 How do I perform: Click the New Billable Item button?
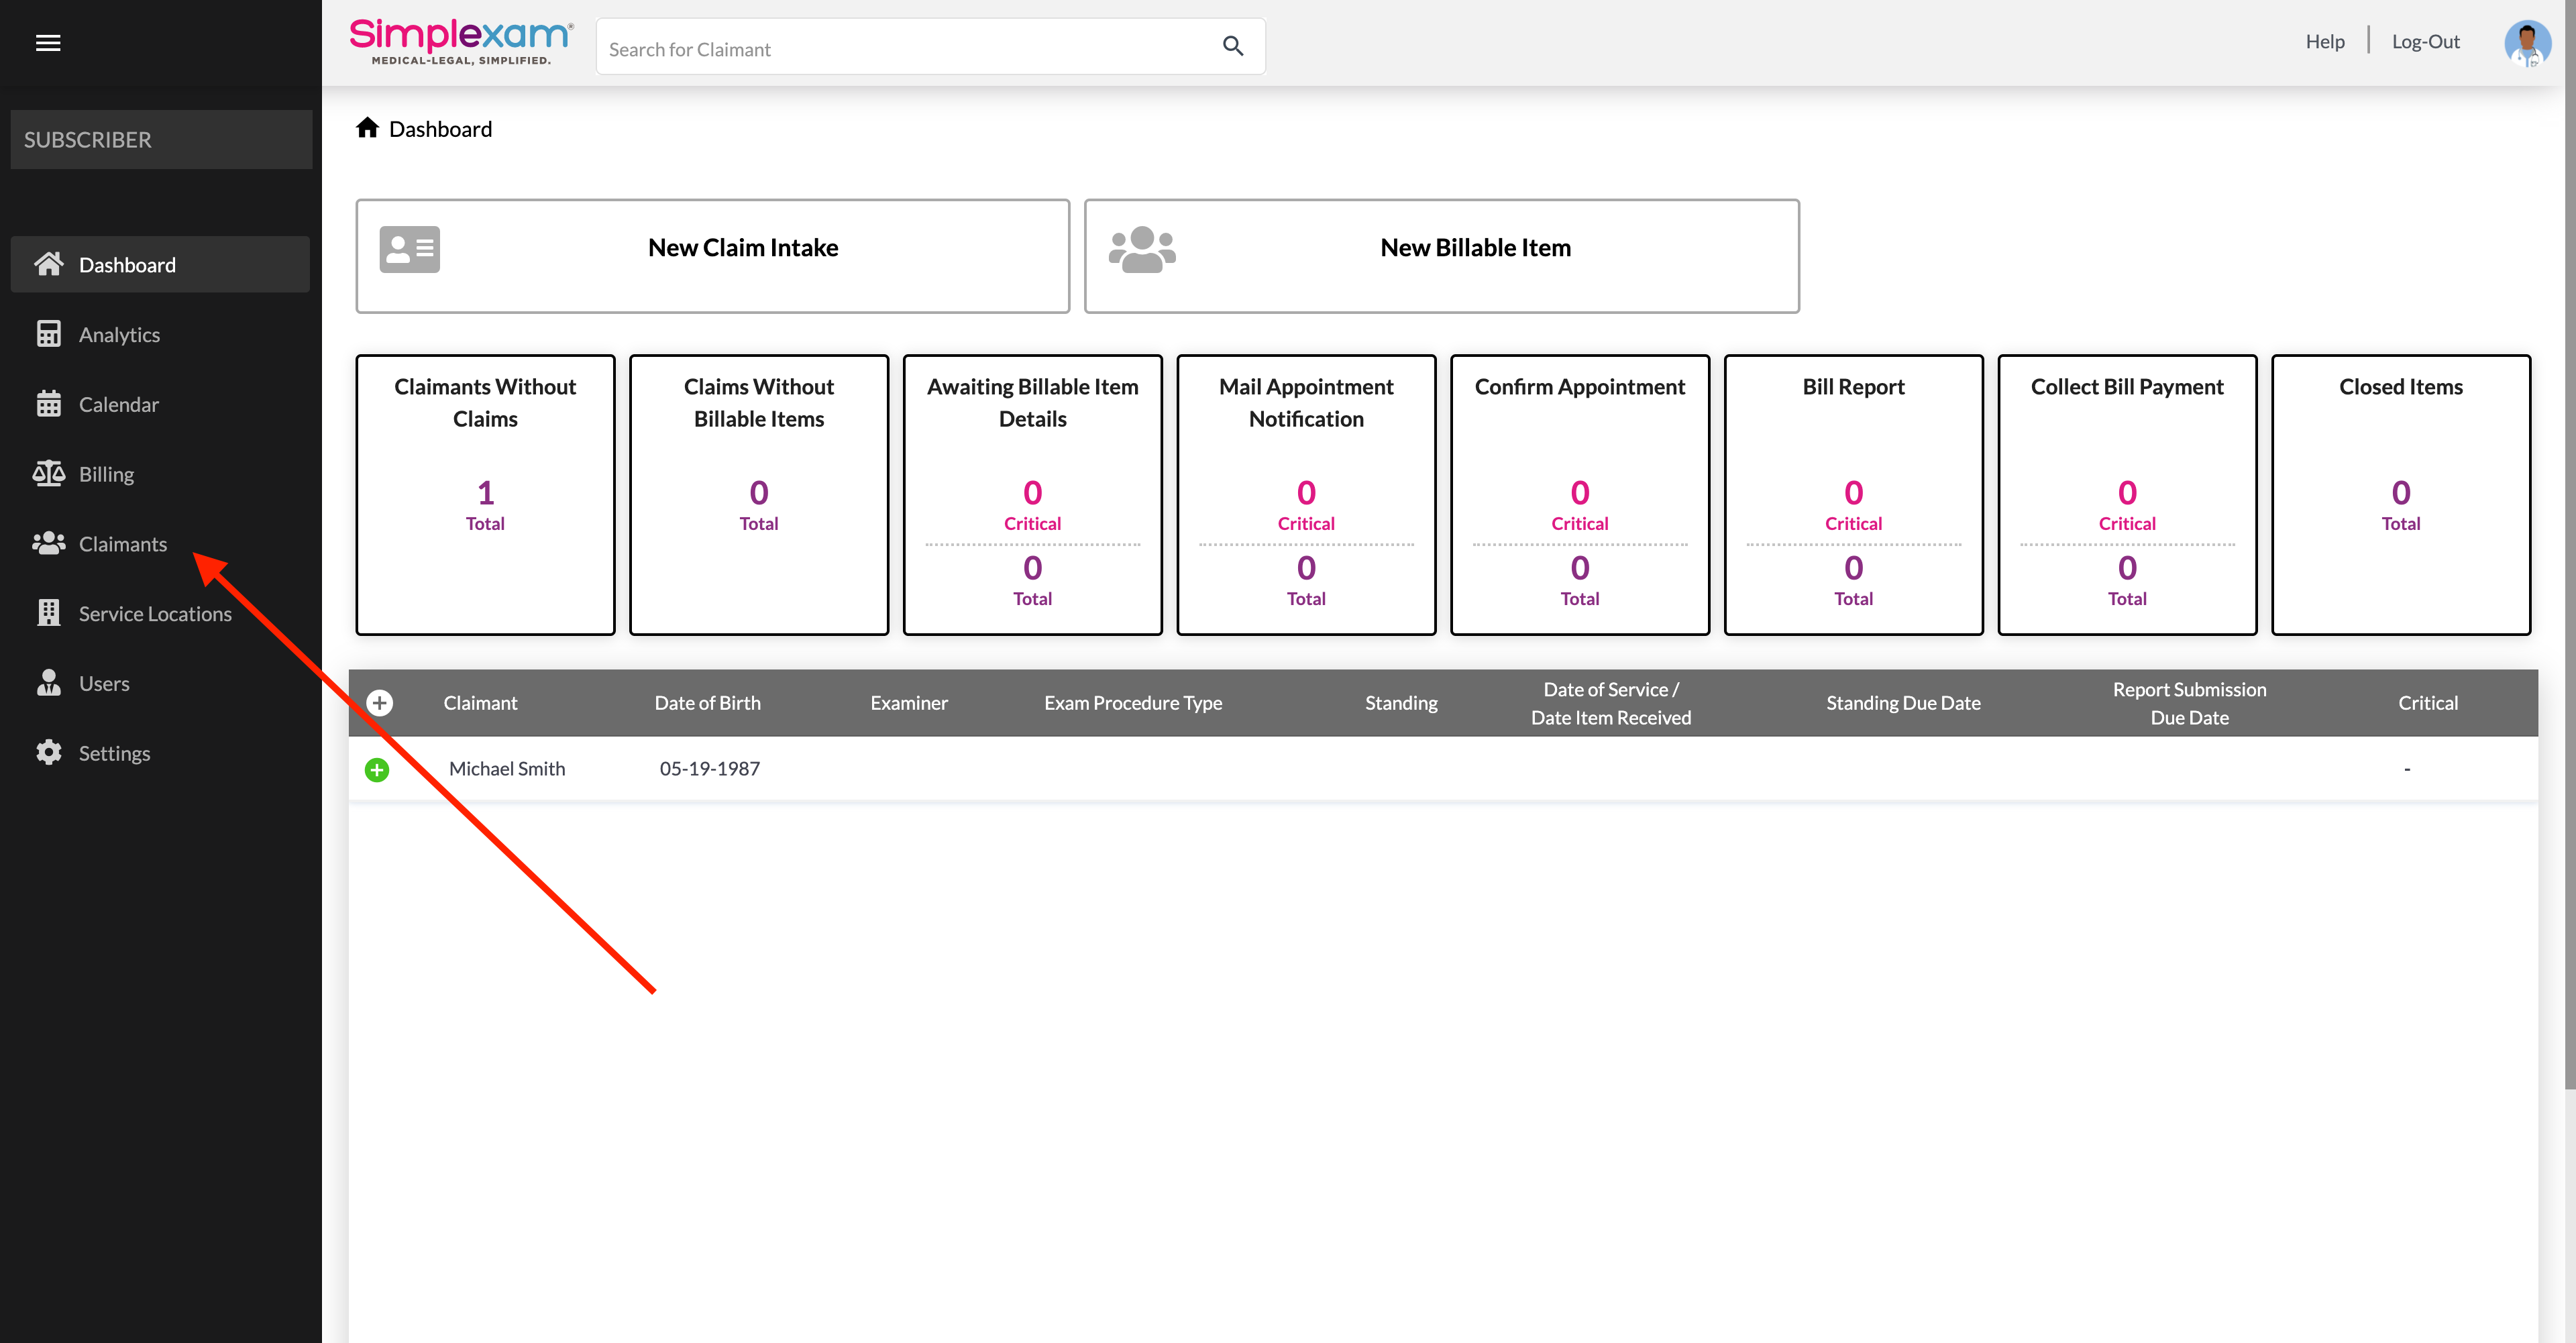coord(1441,256)
